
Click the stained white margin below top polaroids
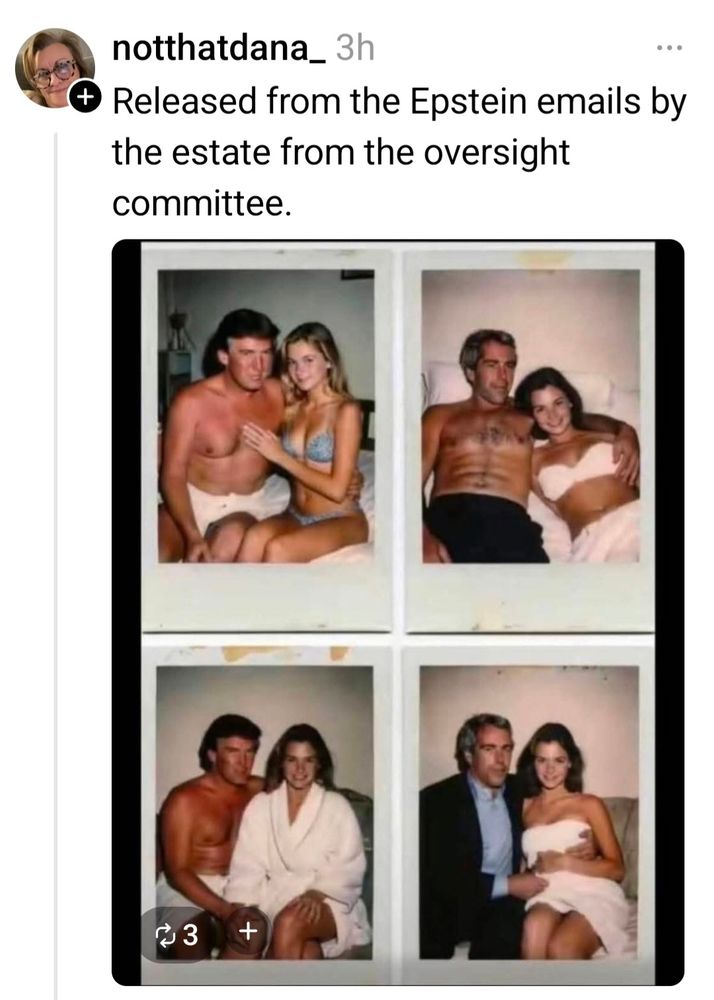click(x=398, y=597)
